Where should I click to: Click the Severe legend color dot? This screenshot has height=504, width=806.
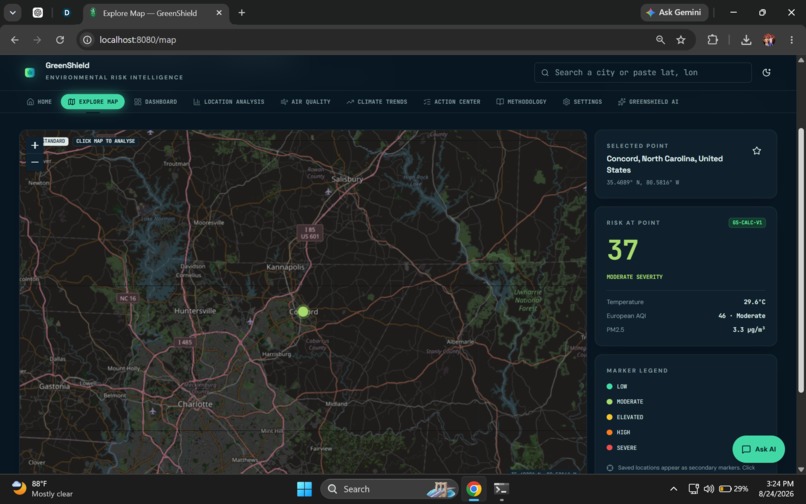pyautogui.click(x=610, y=448)
